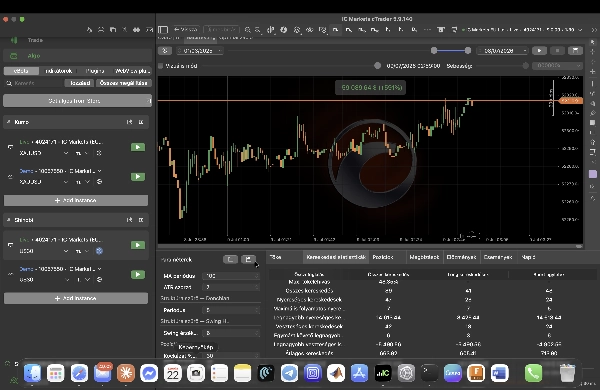
Task: Add an instance under Kuma
Action: 76,201
